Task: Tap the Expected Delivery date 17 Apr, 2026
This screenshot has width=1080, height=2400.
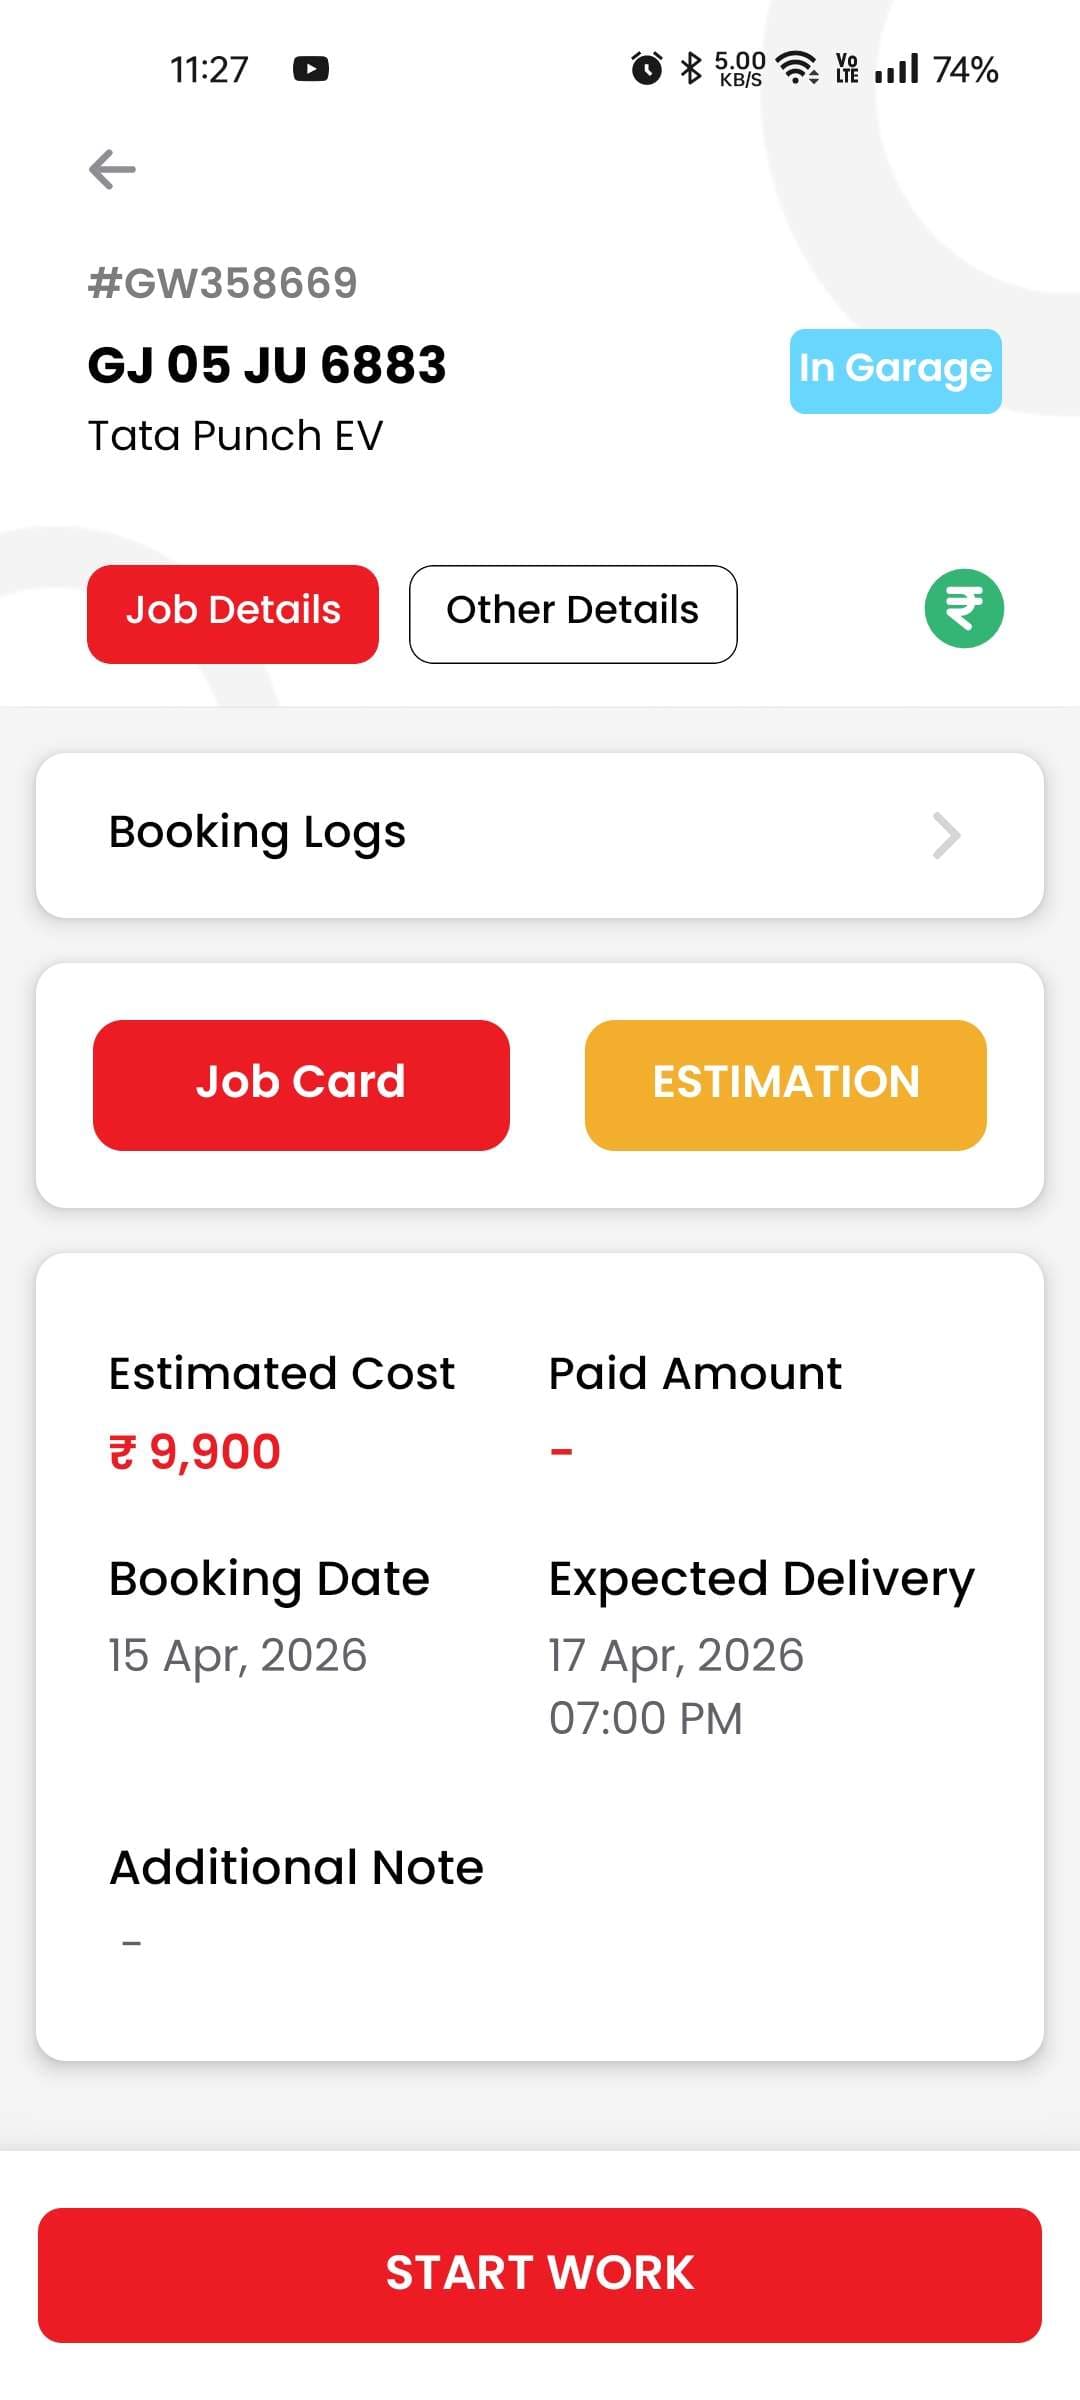Action: pyautogui.click(x=676, y=1656)
